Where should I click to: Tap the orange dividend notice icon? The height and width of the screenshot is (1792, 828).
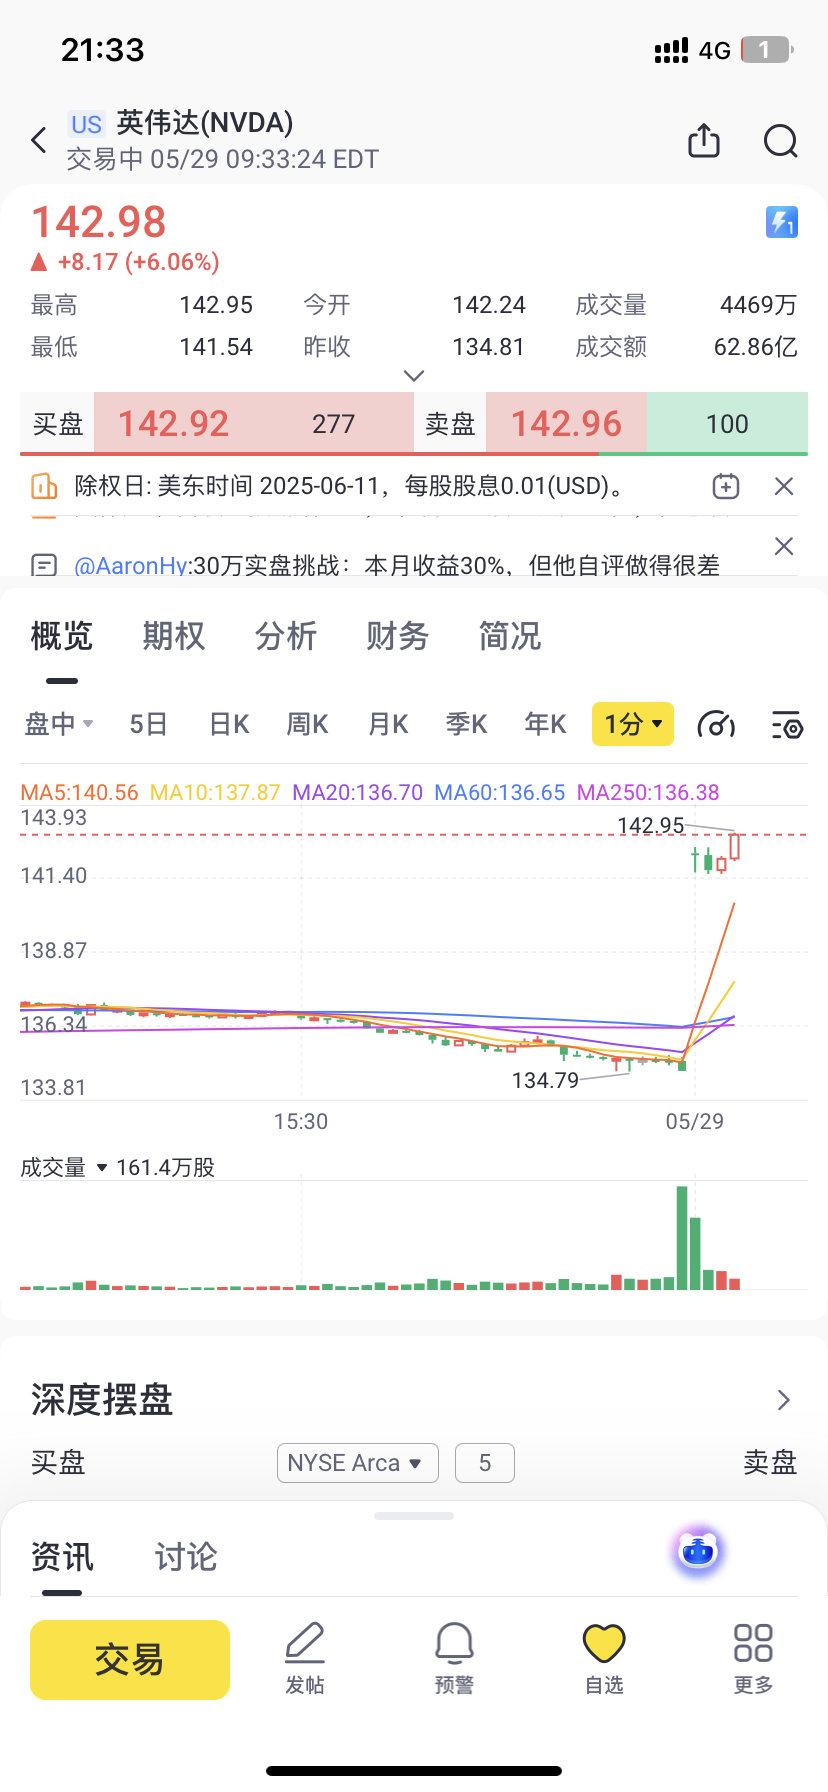(x=44, y=487)
